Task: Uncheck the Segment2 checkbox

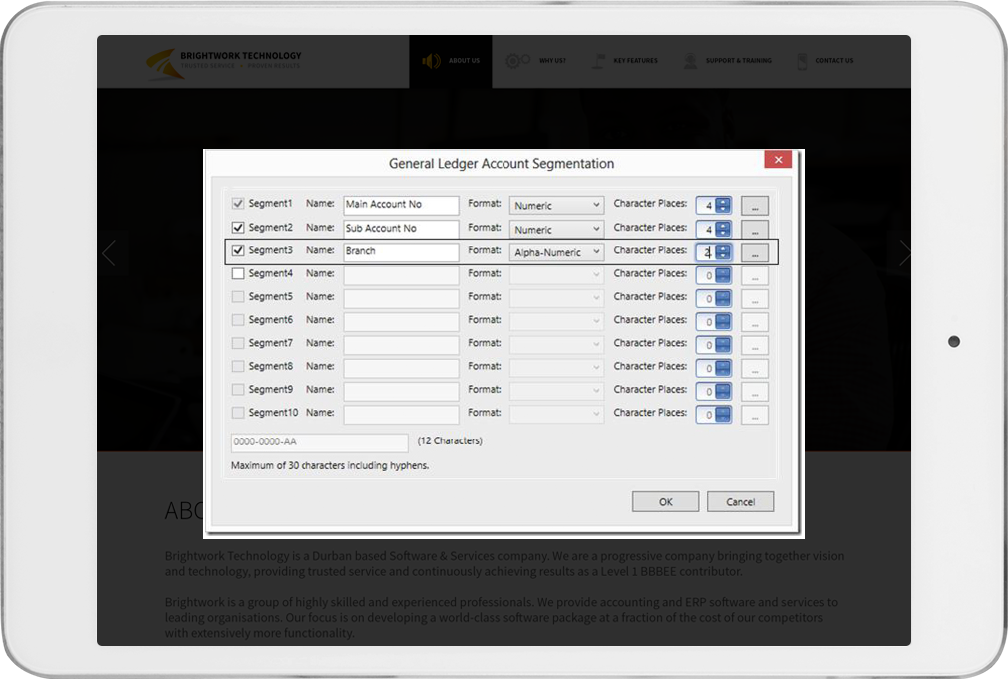Action: point(238,228)
